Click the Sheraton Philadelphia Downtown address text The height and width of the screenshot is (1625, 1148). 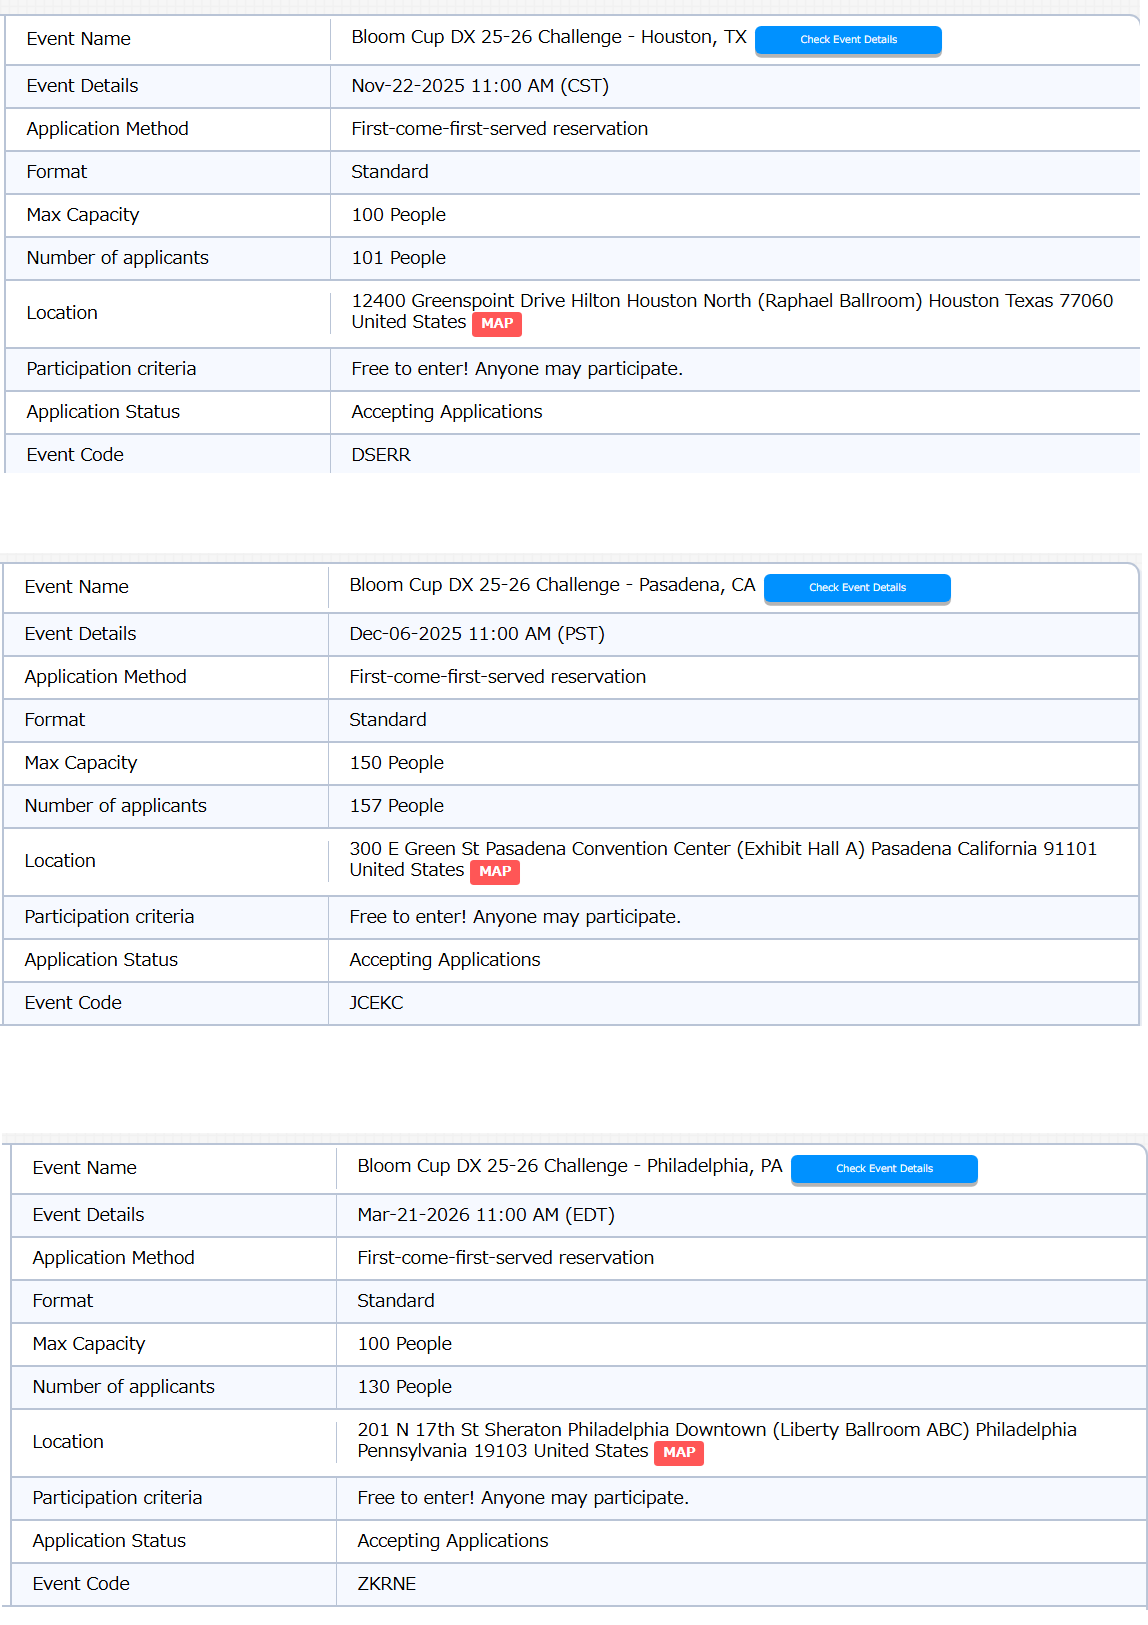pyautogui.click(x=717, y=1440)
